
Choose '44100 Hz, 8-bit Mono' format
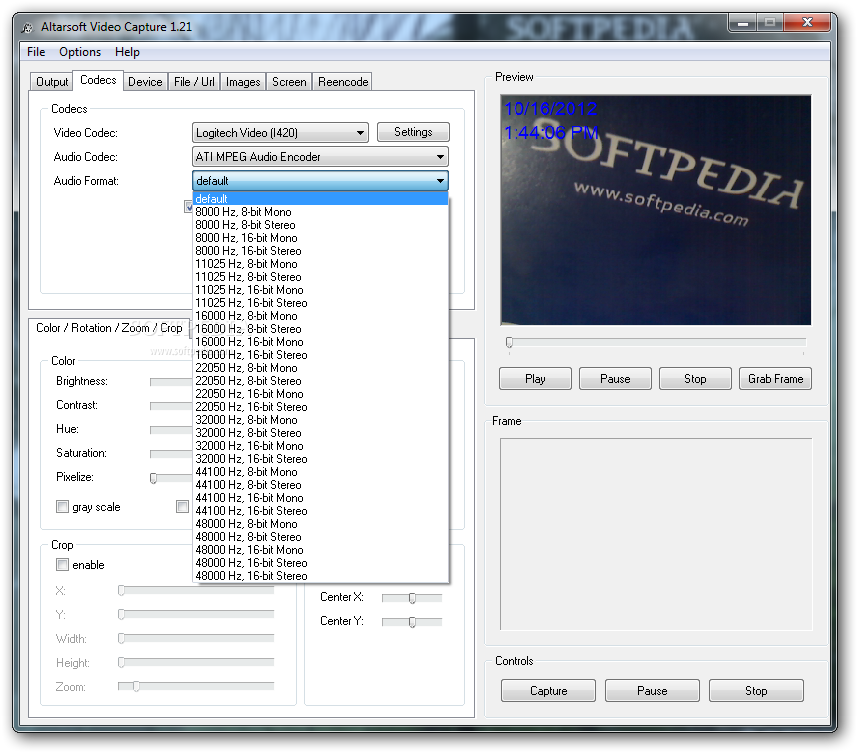coord(320,472)
